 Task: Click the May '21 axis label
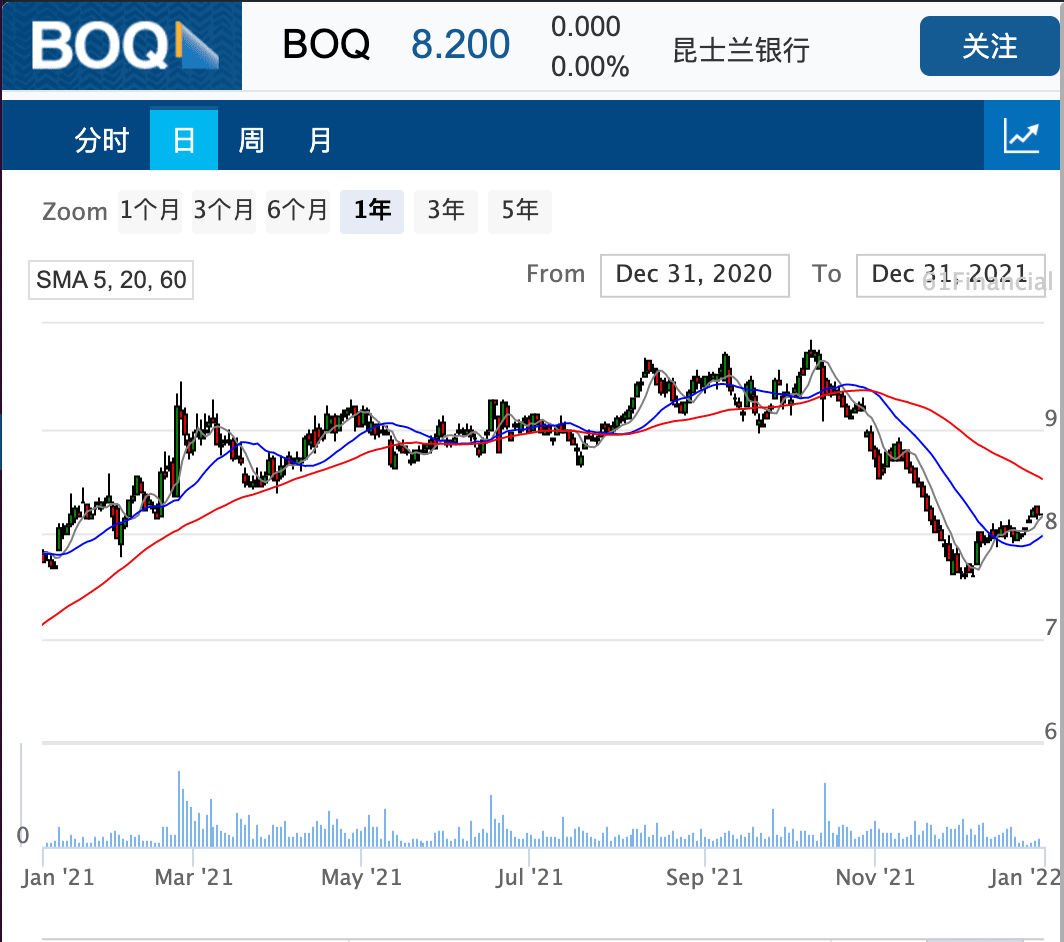pos(362,877)
